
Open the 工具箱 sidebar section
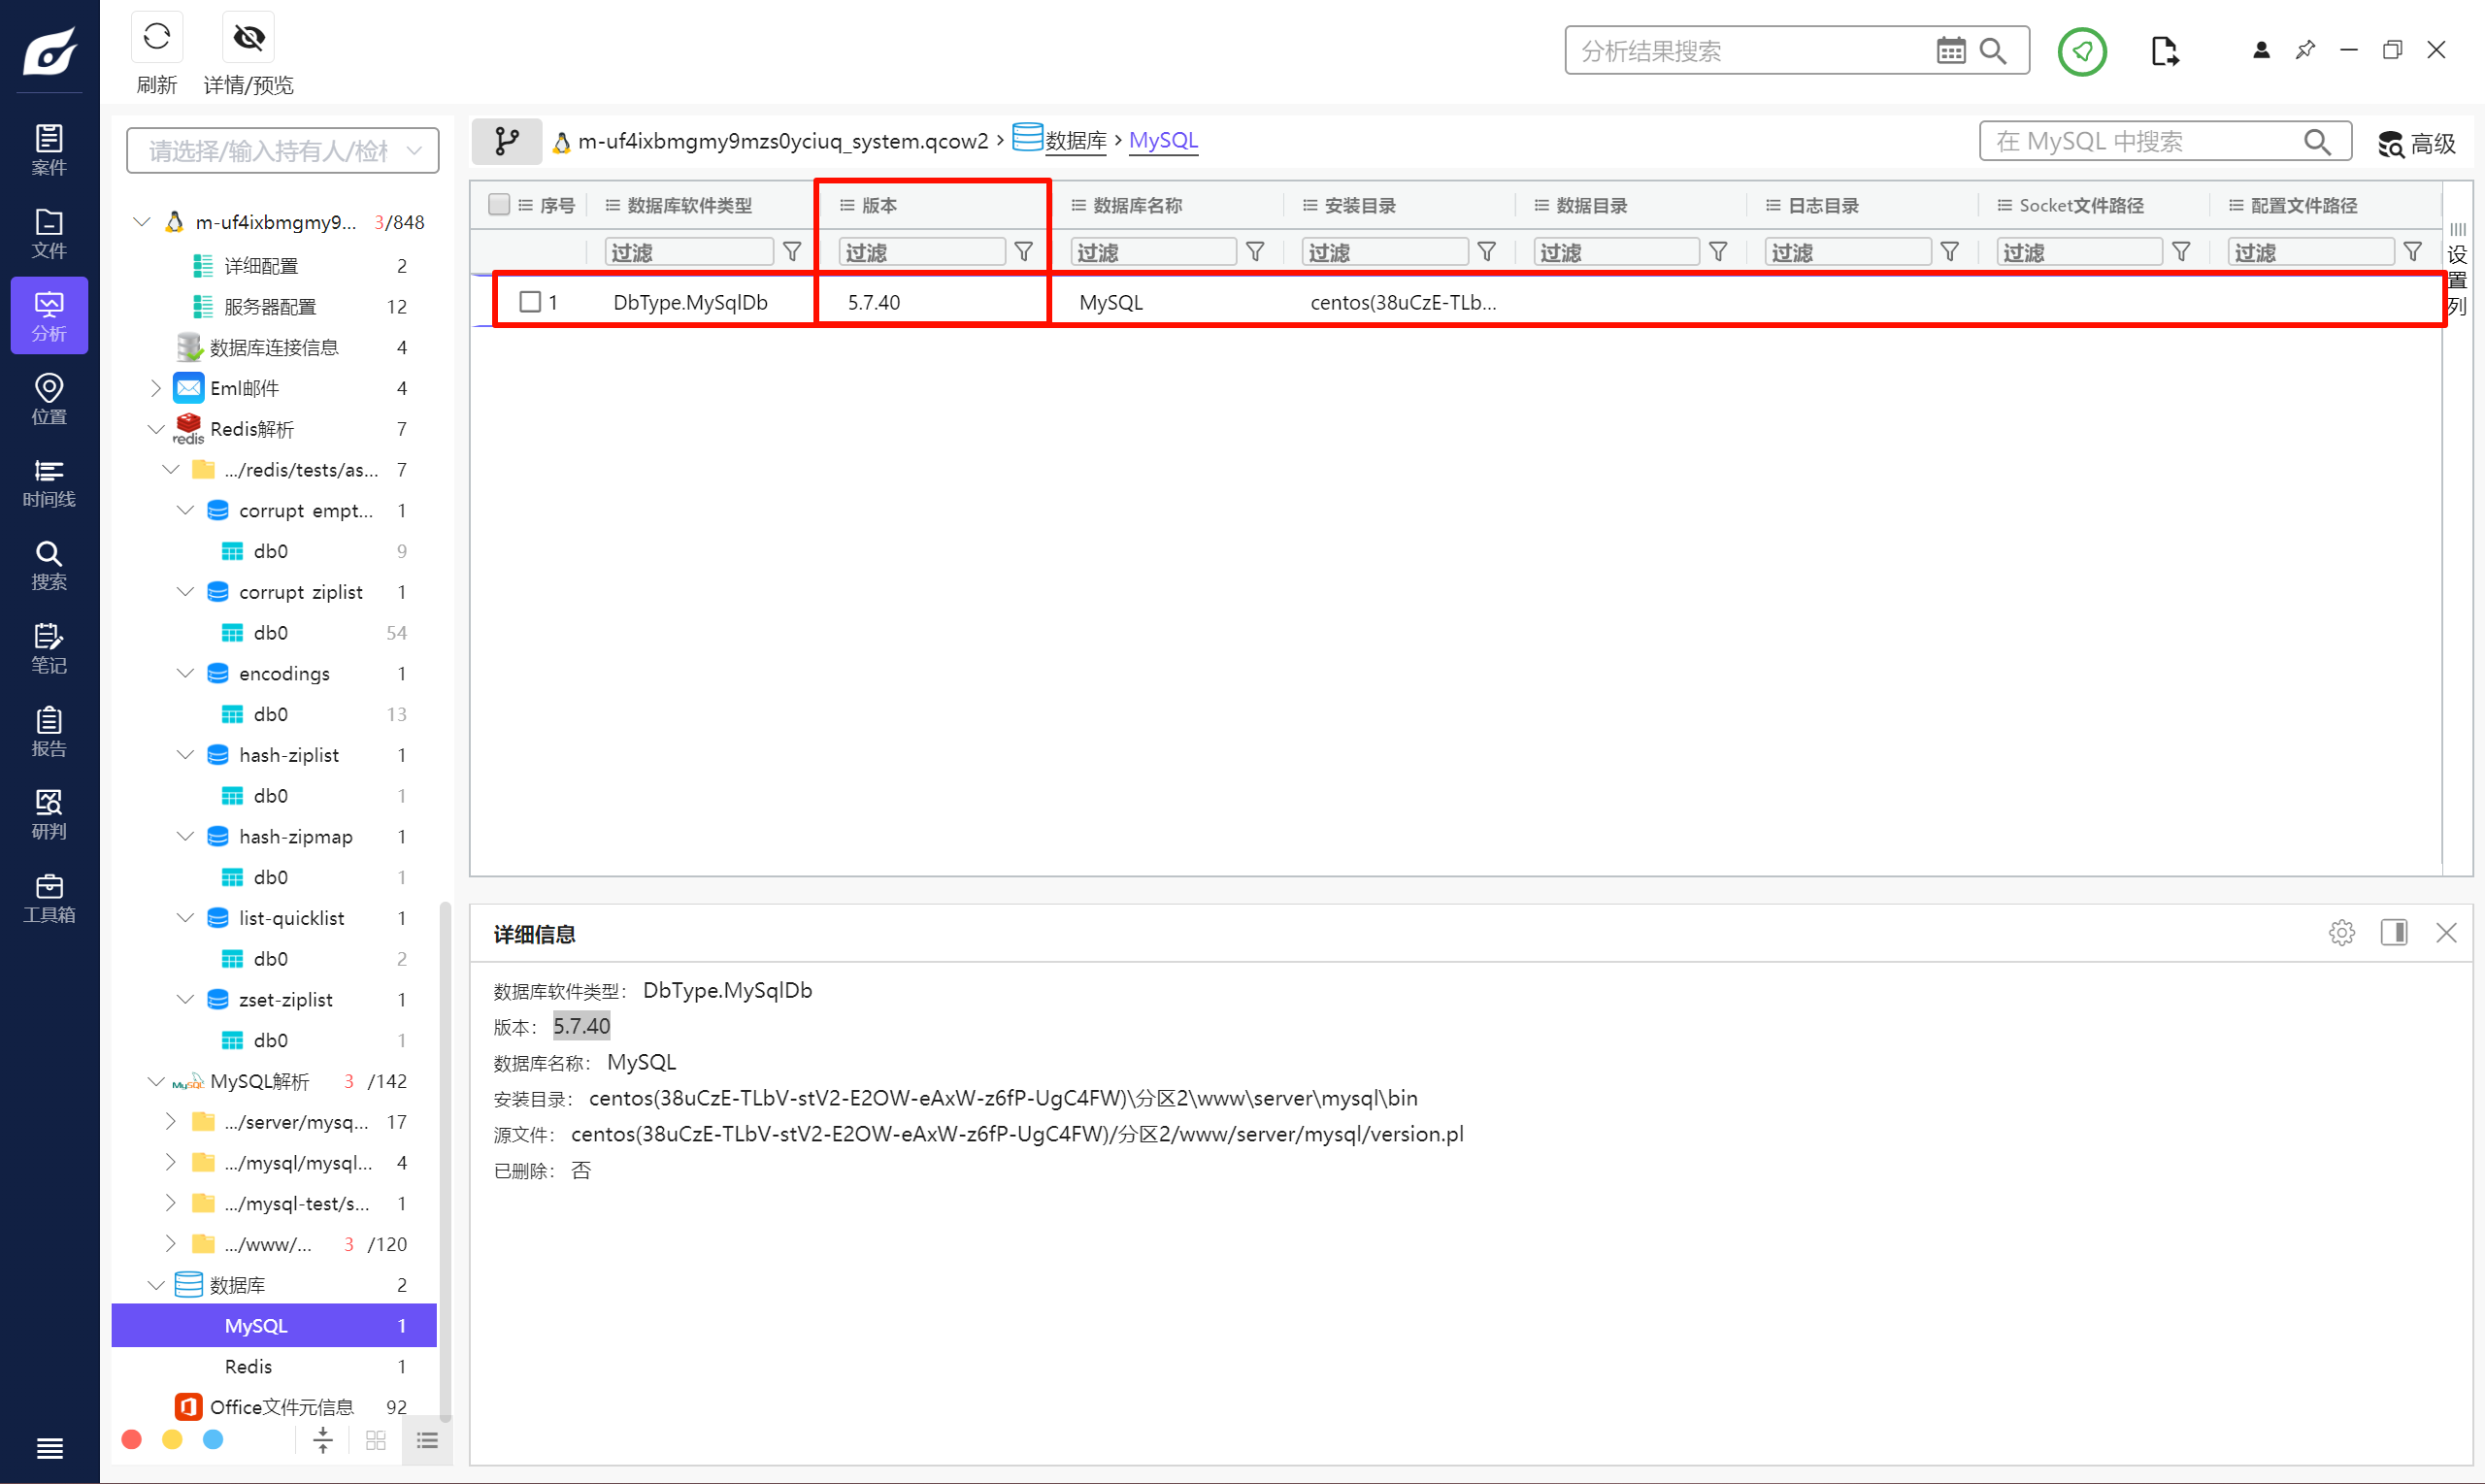point(49,896)
